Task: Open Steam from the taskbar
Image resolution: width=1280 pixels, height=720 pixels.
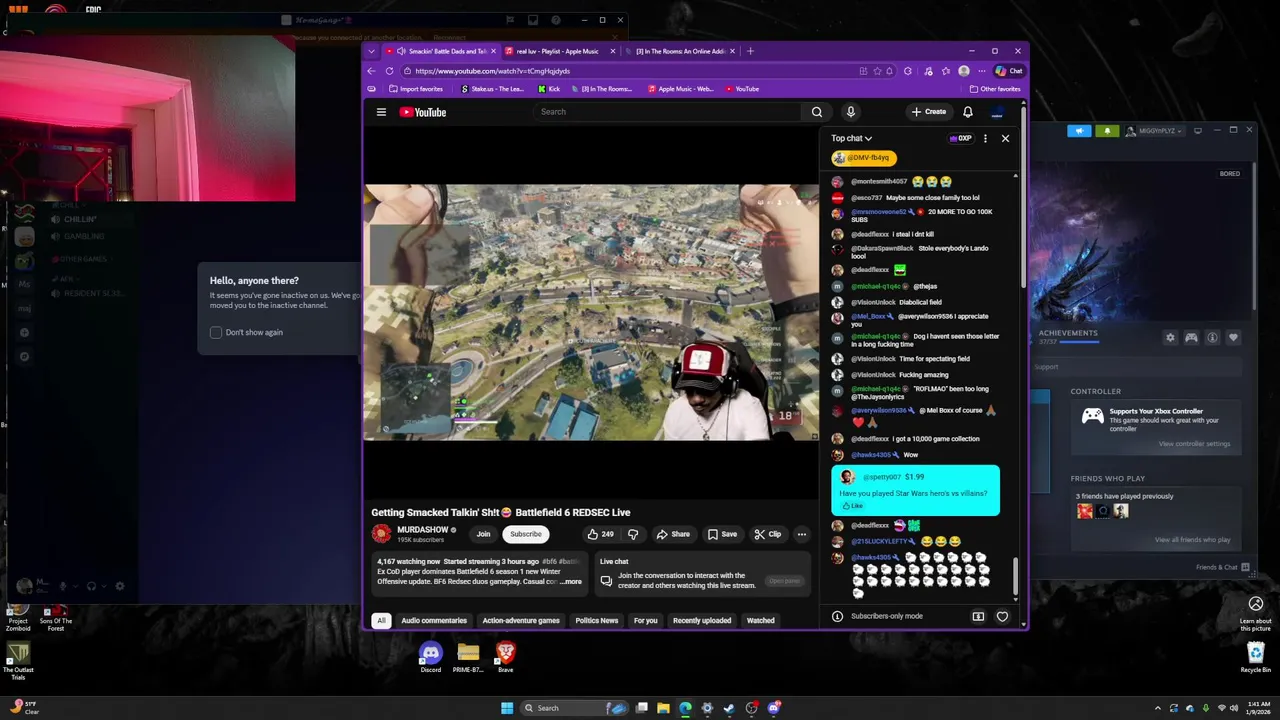Action: [729, 708]
